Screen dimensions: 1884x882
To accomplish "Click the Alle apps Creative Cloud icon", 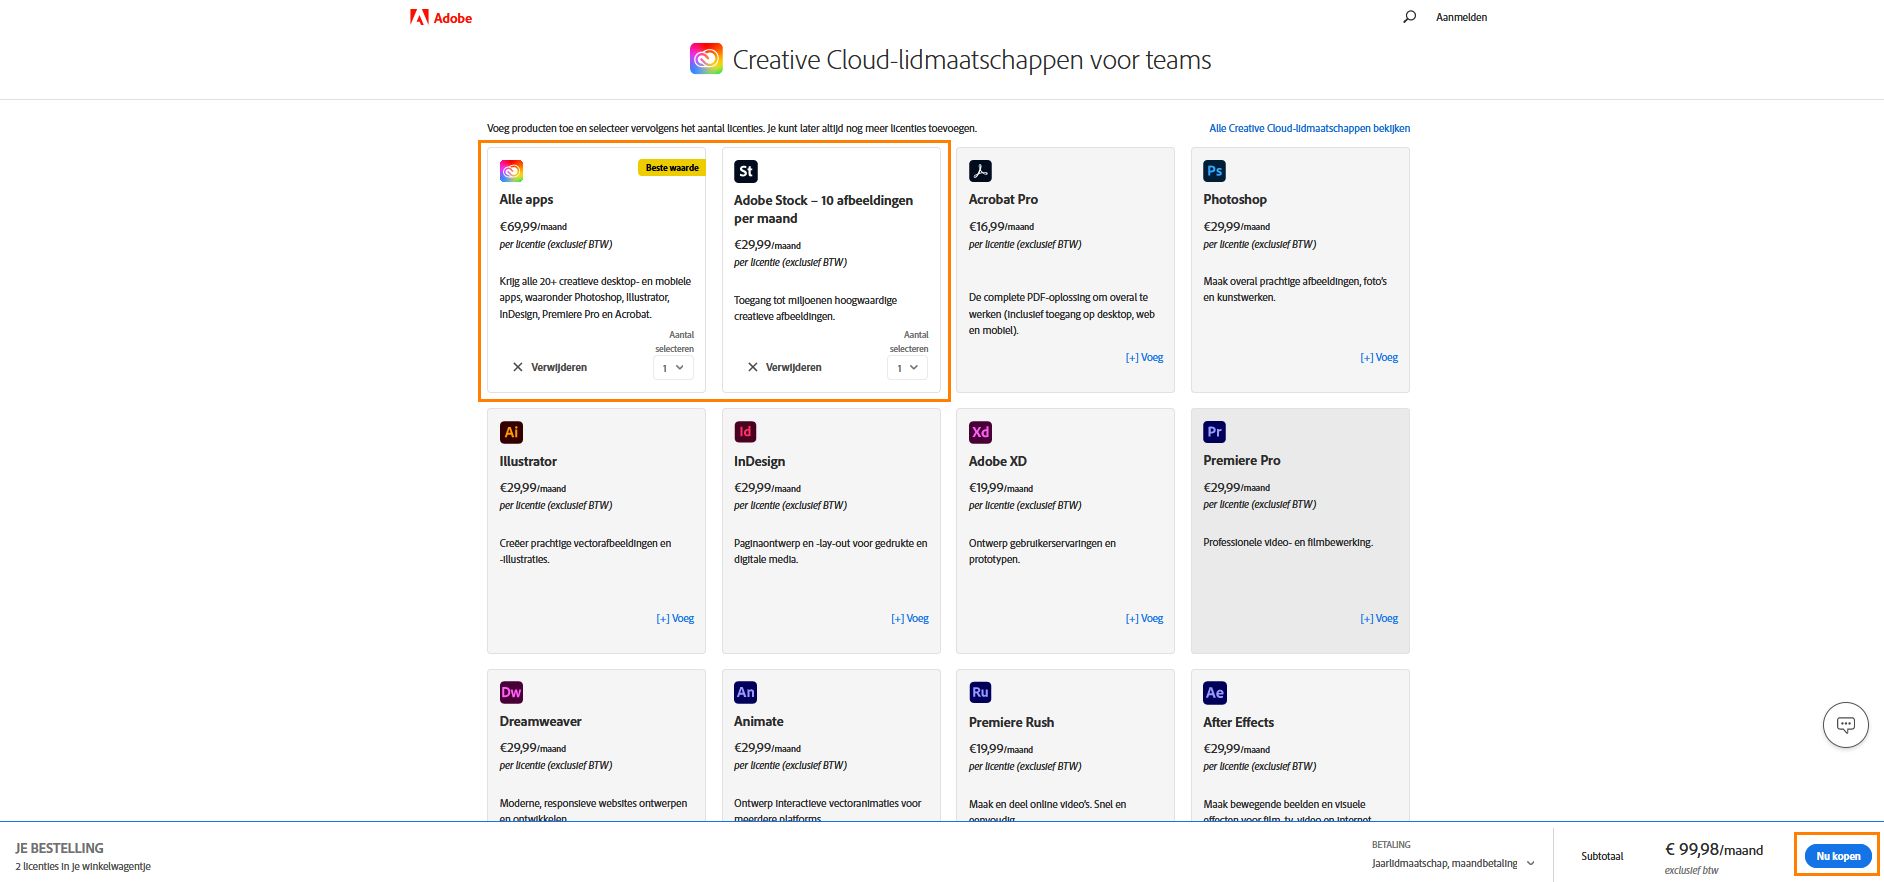I will [x=511, y=171].
